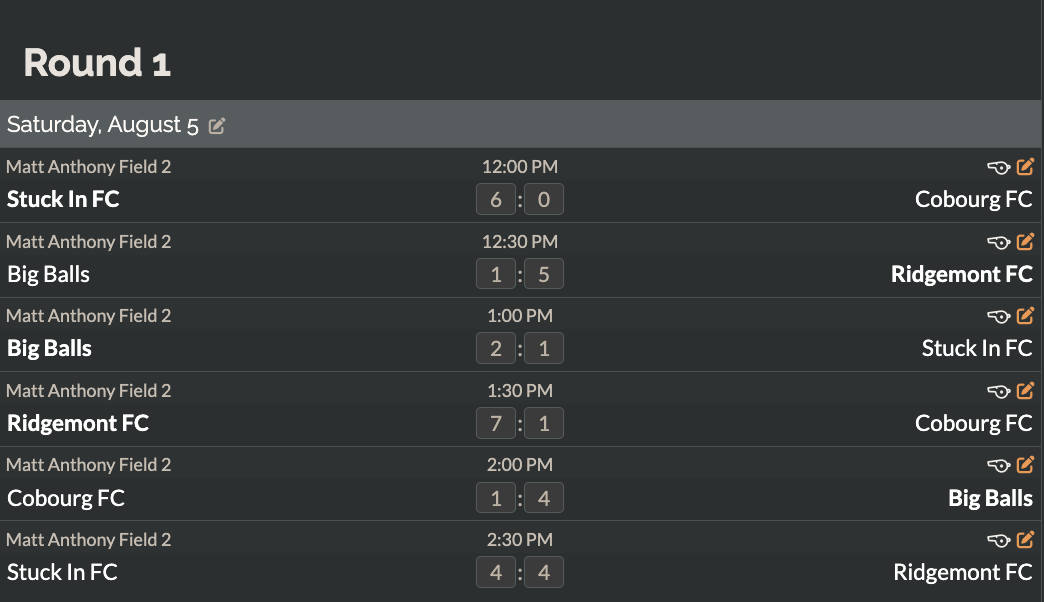Edit the Saturday, August 5 date

click(x=217, y=125)
